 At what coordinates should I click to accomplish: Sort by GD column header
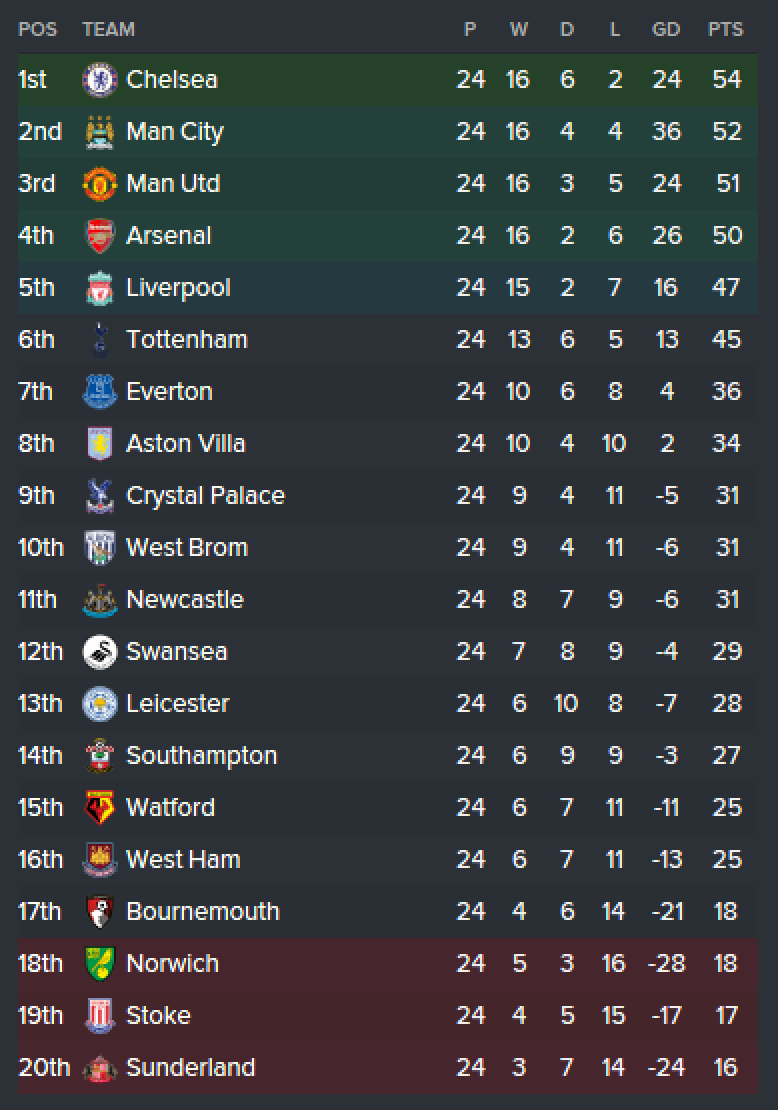tap(666, 30)
